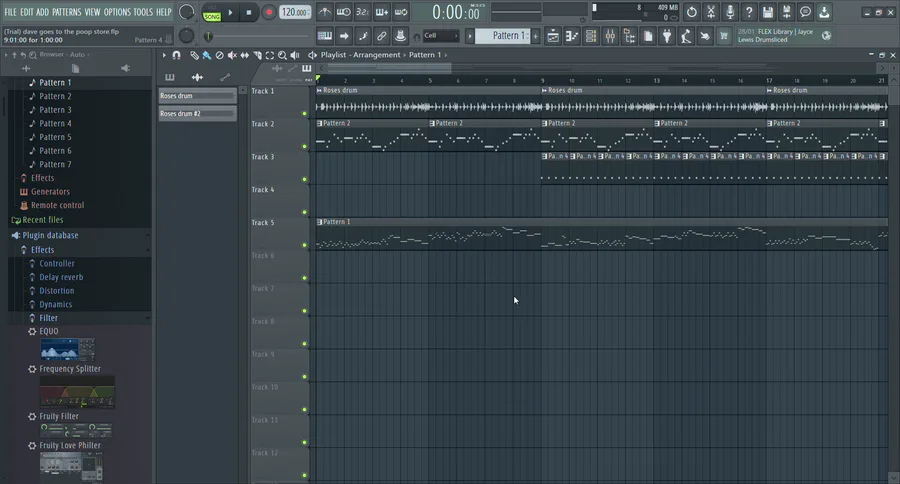Toggle multilink to controllers icon
This screenshot has width=900, height=484.
(x=382, y=36)
